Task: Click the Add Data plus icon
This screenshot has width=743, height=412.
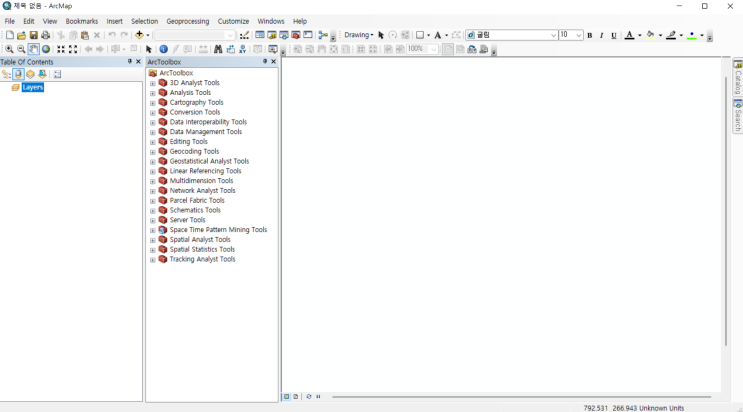Action: tap(139, 35)
